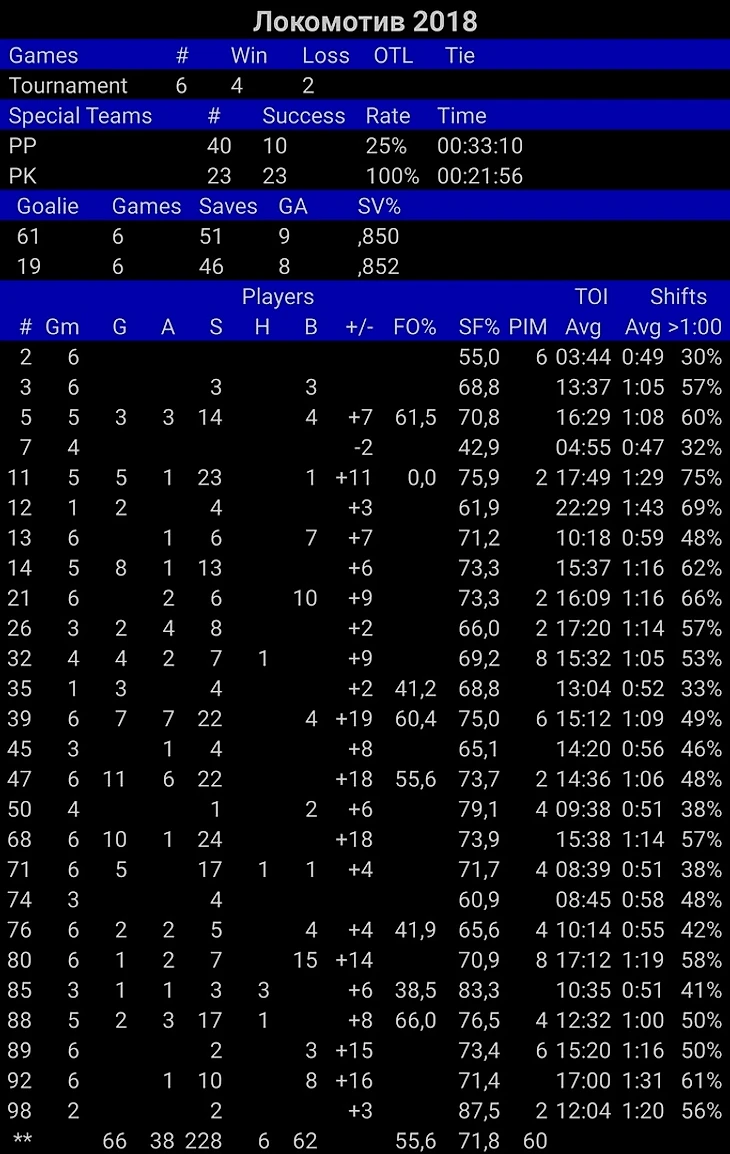
Task: Select player number 13 row
Action: point(365,538)
